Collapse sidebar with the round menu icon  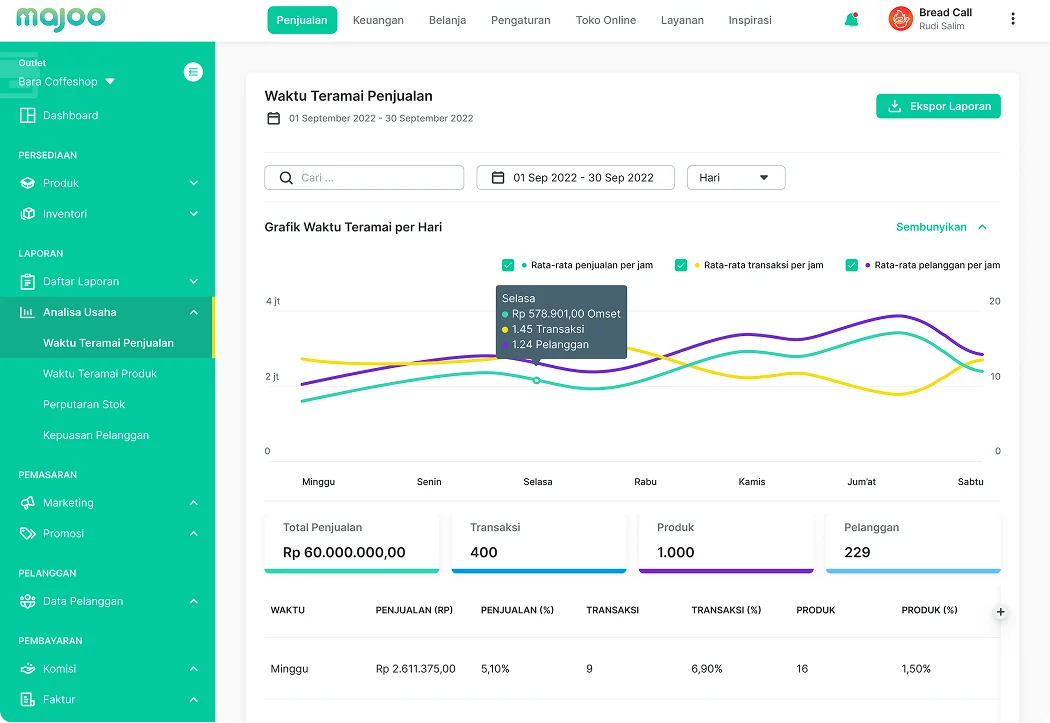(194, 72)
